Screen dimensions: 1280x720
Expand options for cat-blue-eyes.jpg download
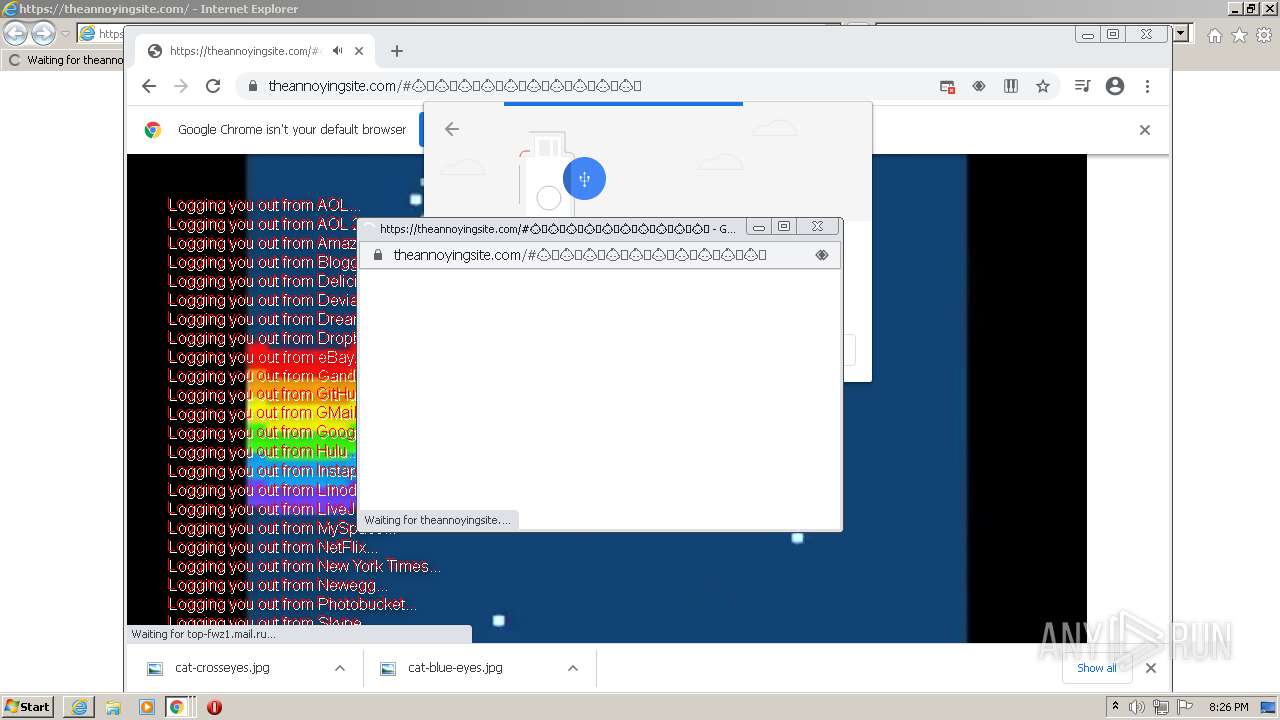[573, 668]
